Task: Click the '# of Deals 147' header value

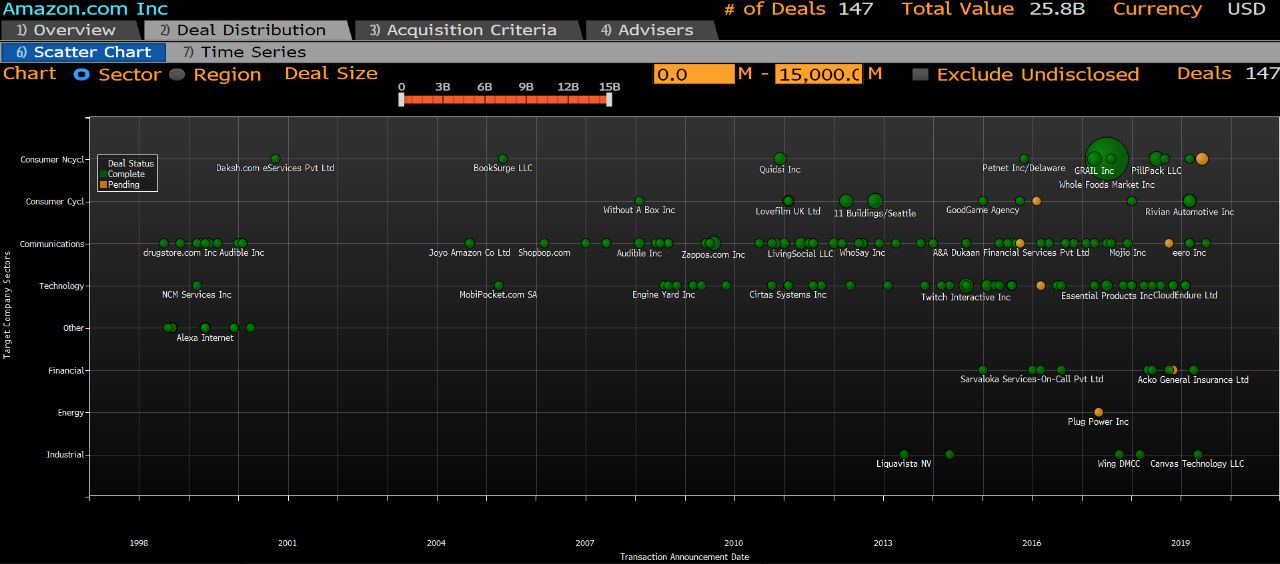Action: click(x=797, y=9)
